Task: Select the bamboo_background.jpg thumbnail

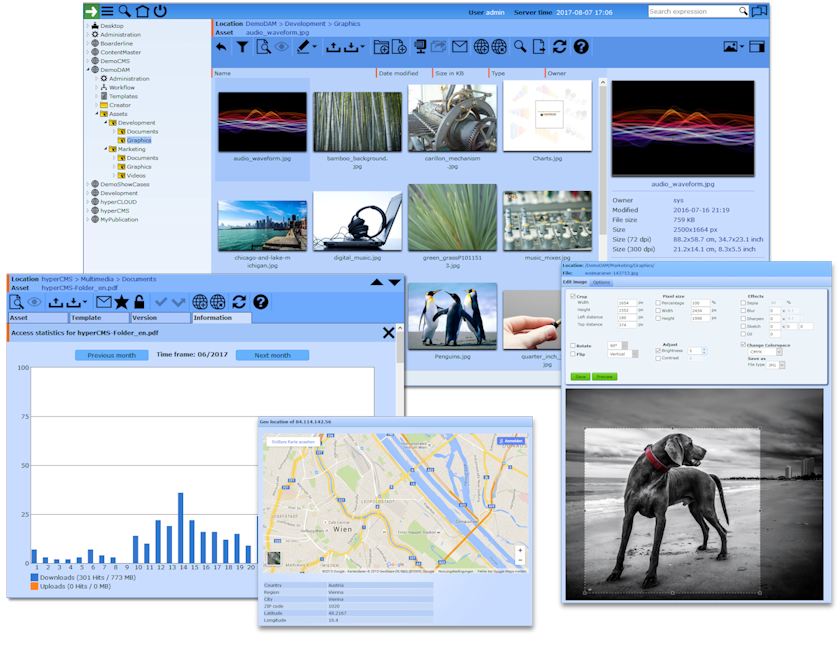Action: (357, 122)
